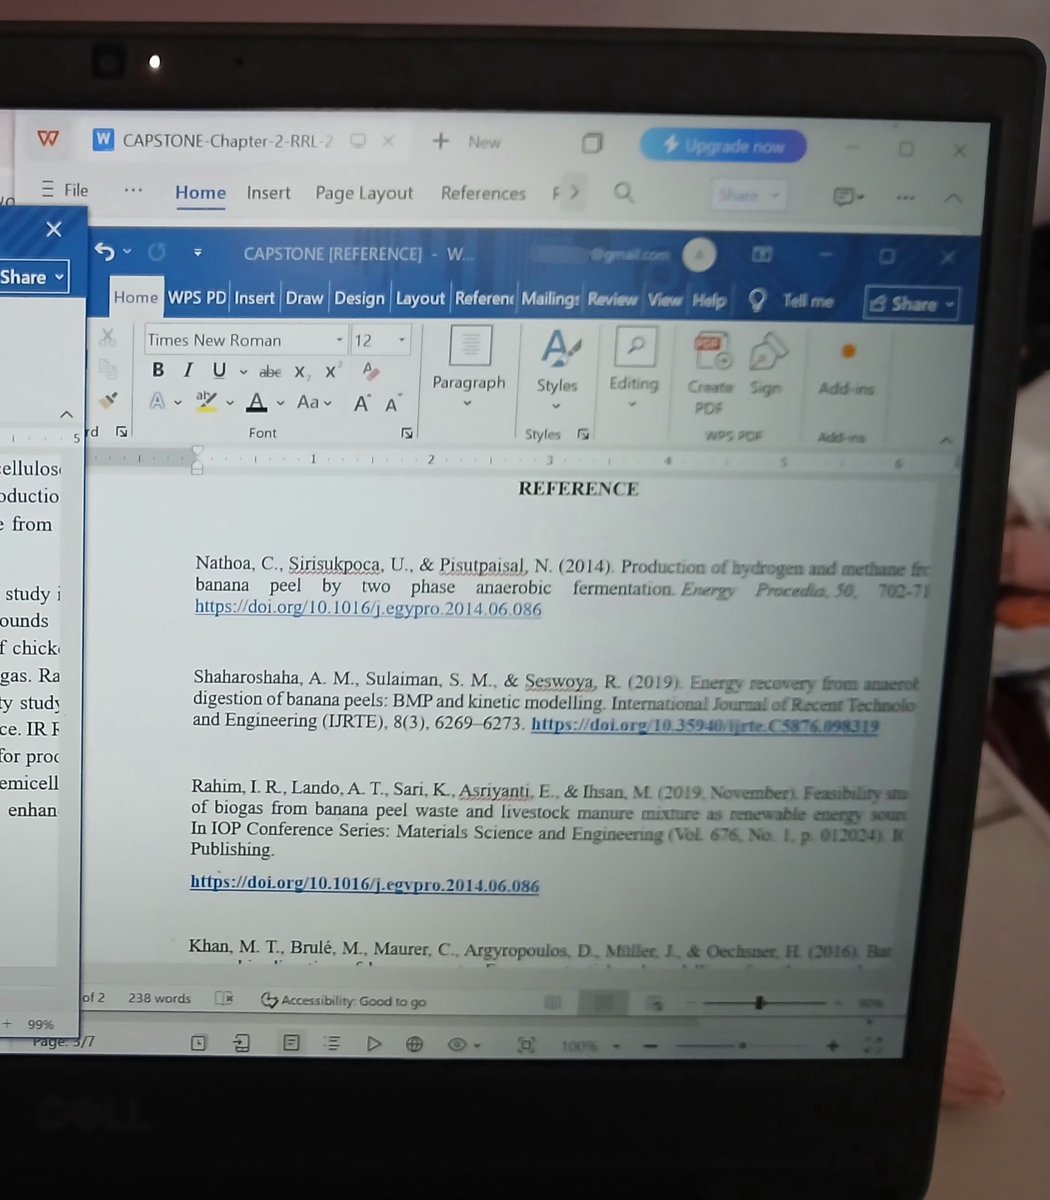Click the proofing icon beside word count
The height and width of the screenshot is (1200, 1050).
pyautogui.click(x=225, y=998)
